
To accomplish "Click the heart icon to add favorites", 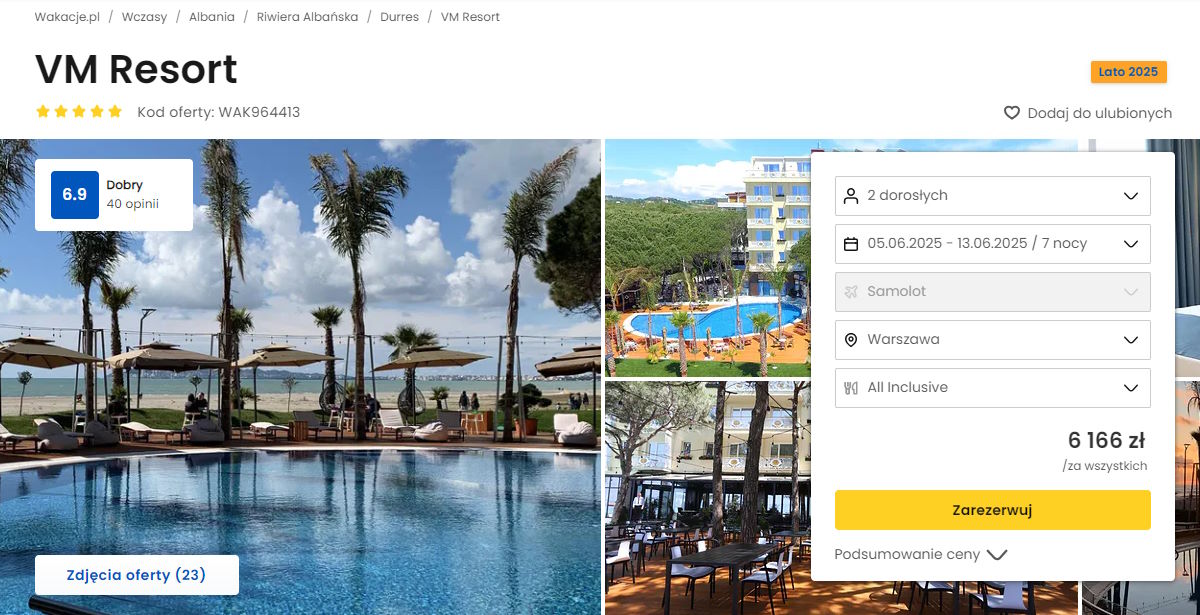I will pos(1012,113).
